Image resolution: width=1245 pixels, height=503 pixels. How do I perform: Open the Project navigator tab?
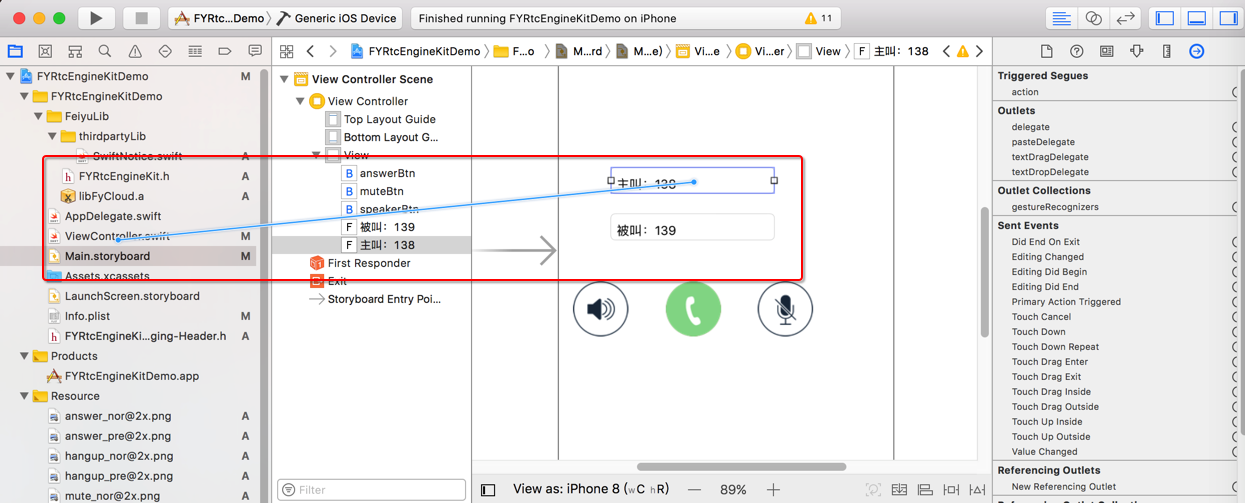pos(15,51)
